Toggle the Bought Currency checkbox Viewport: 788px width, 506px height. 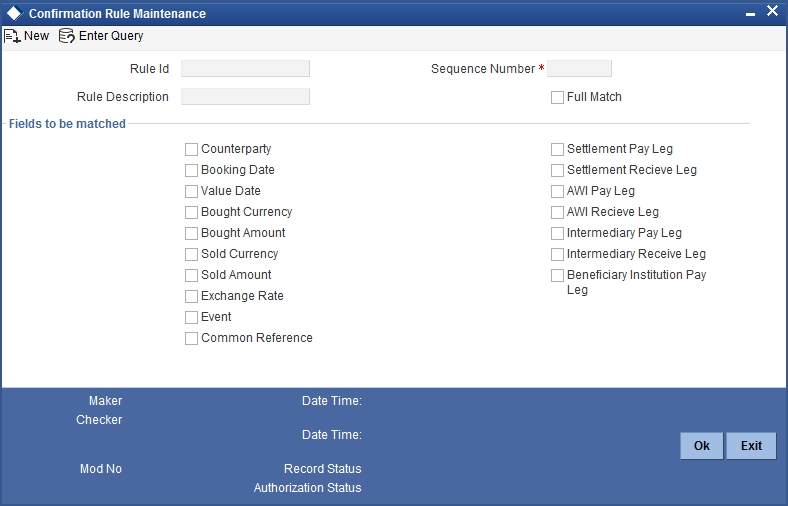[192, 213]
